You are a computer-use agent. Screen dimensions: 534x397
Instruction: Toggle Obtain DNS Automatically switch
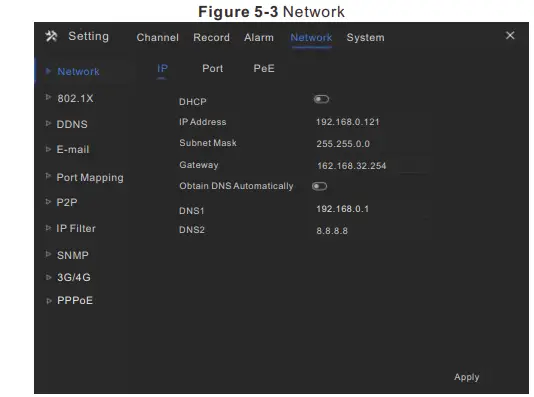[x=319, y=186]
